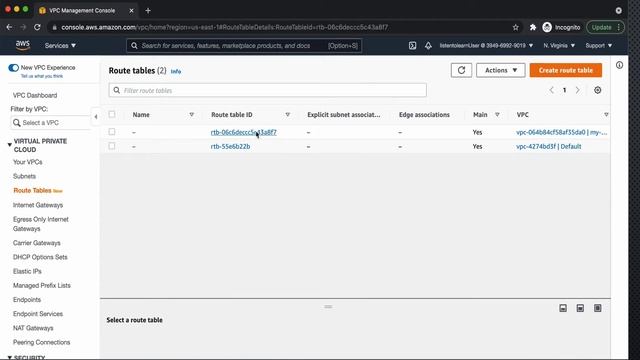This screenshot has width=640, height=360.
Task: Open route table rtb-06c6deccc5c43a8f7 link
Action: 244,132
